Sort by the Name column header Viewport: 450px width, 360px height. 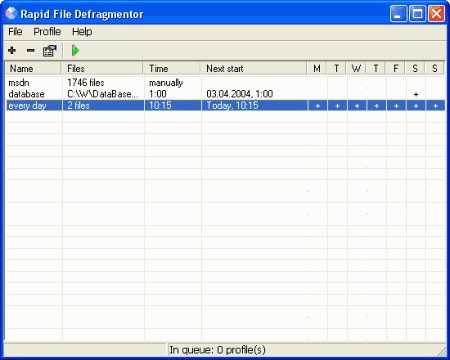[33, 68]
